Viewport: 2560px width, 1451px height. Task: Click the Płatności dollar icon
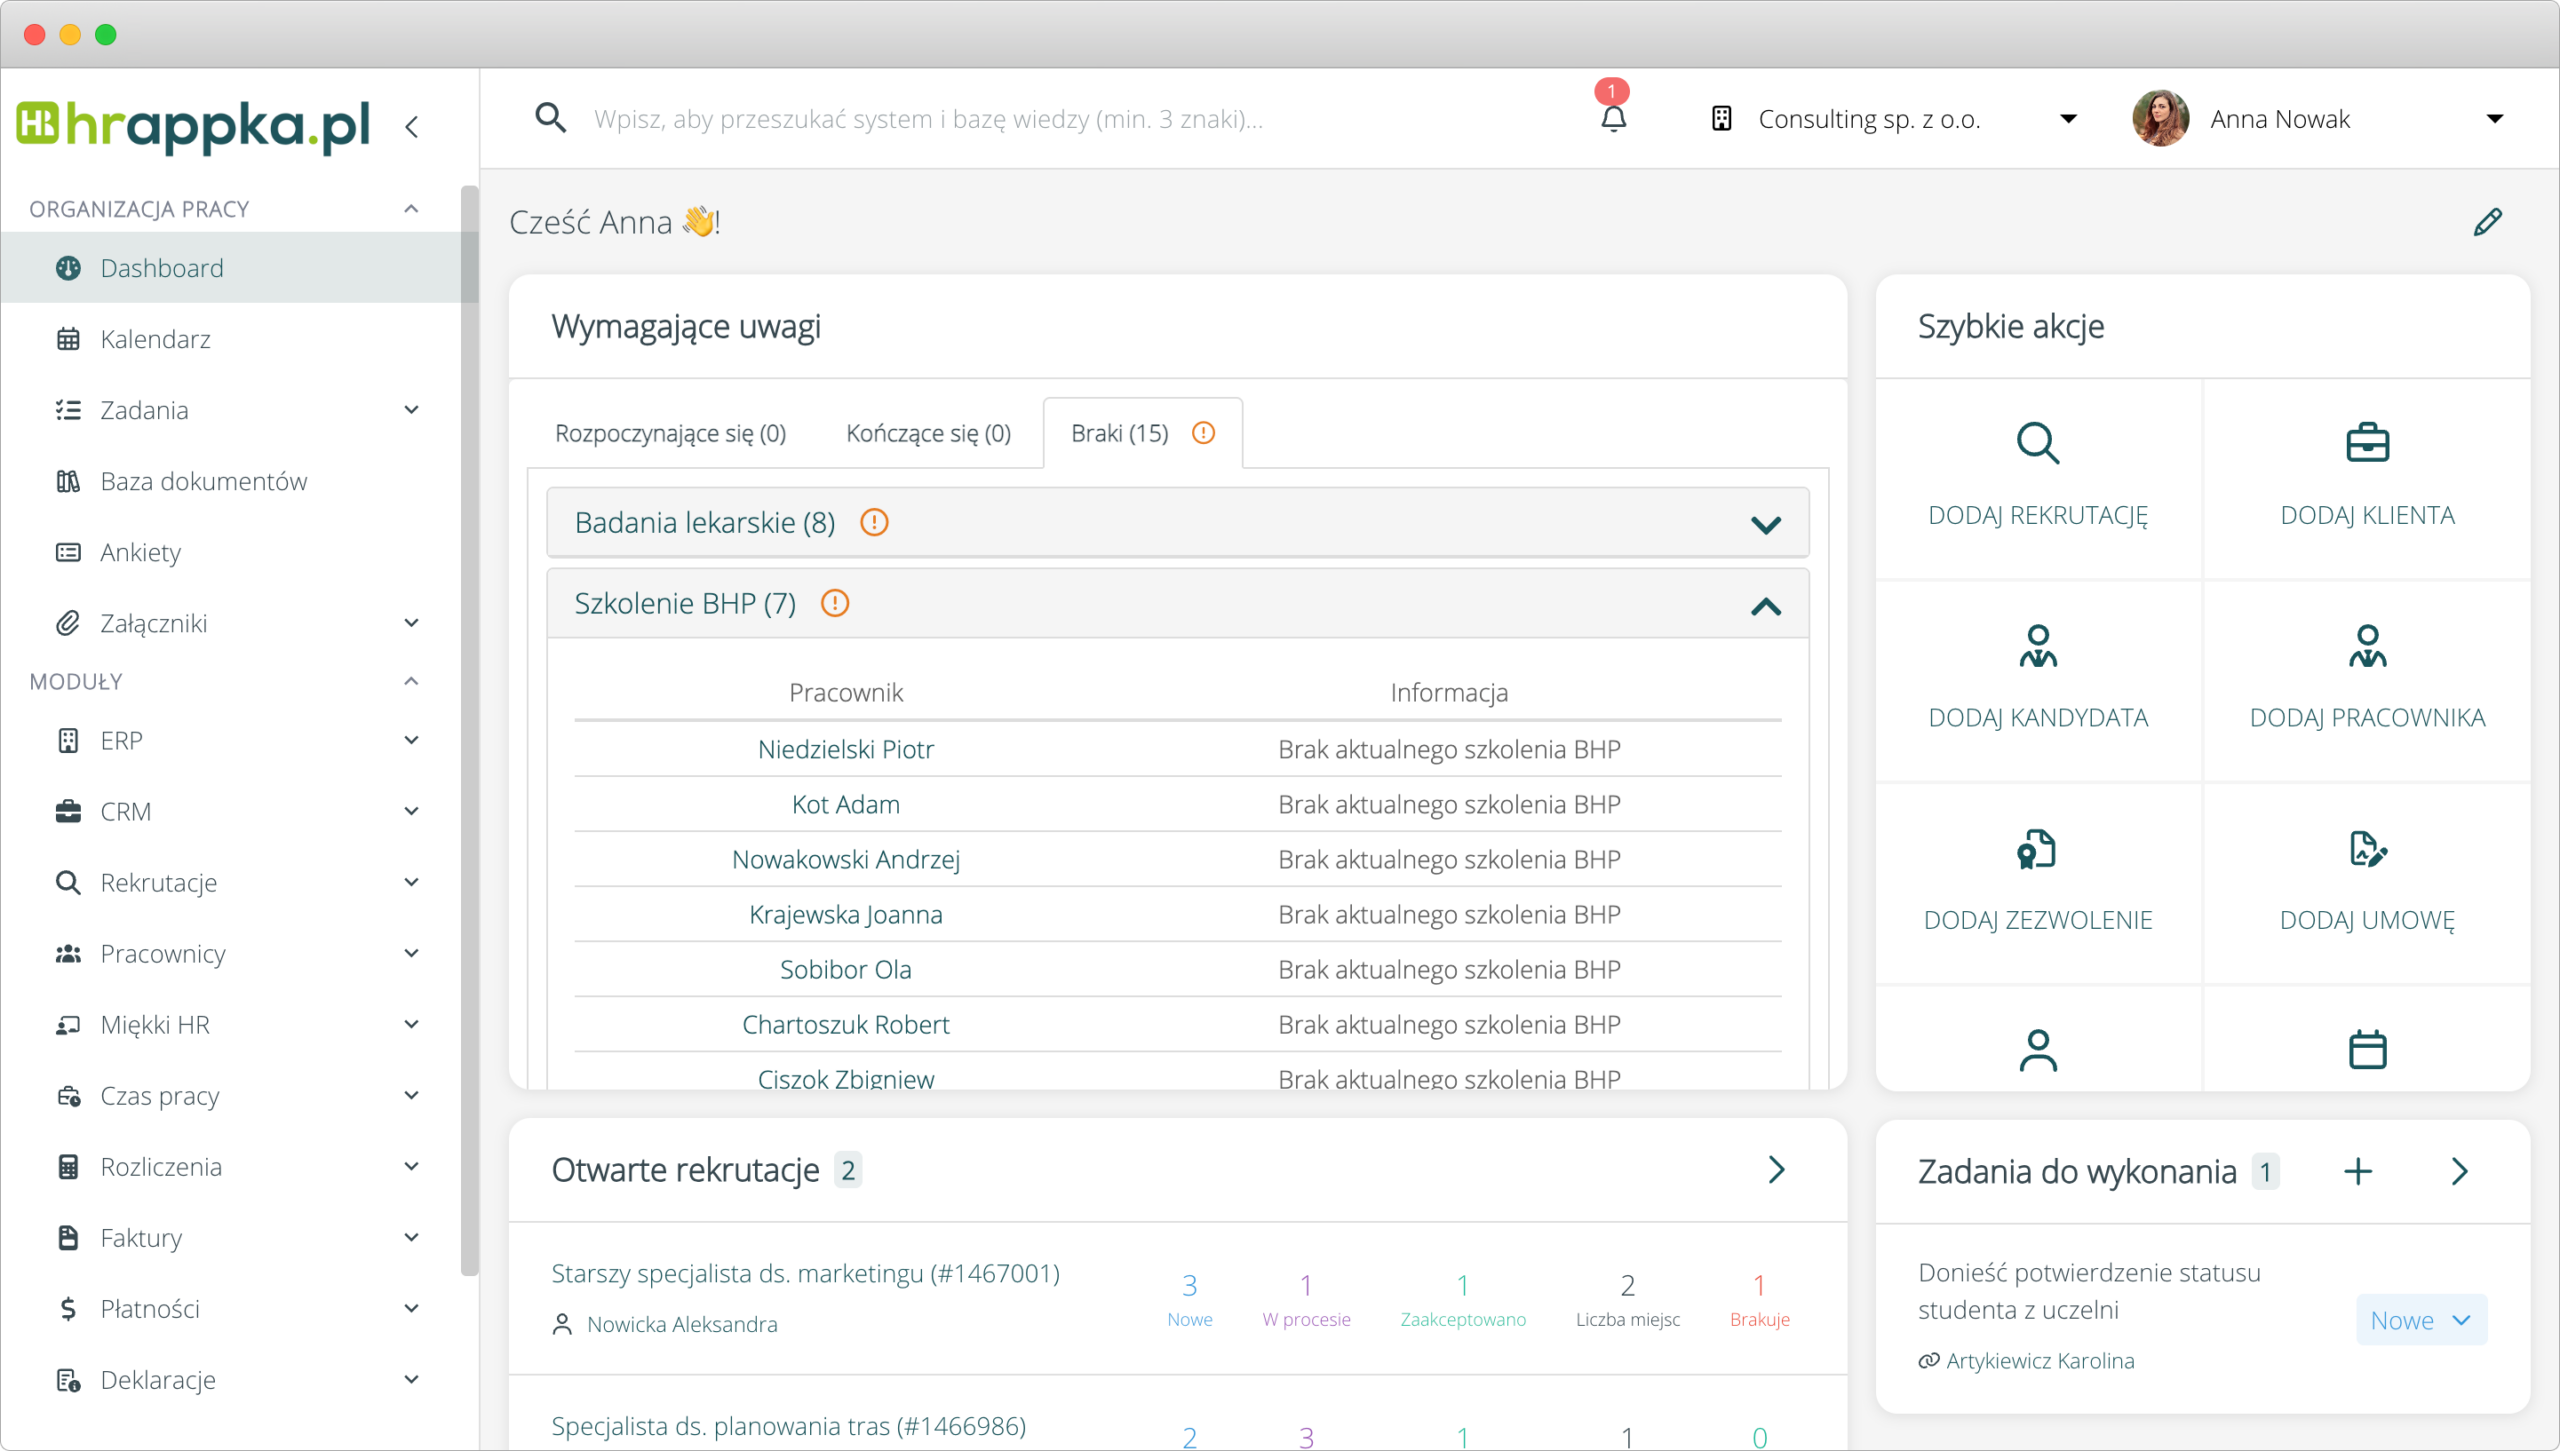click(68, 1309)
